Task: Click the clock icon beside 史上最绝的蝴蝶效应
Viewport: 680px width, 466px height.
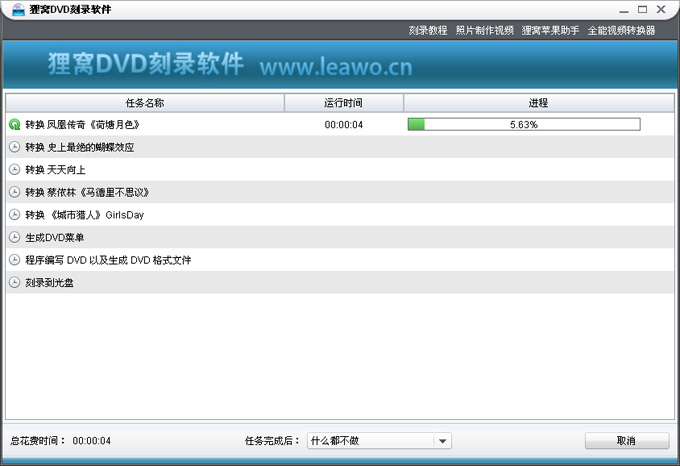Action: pyautogui.click(x=15, y=147)
